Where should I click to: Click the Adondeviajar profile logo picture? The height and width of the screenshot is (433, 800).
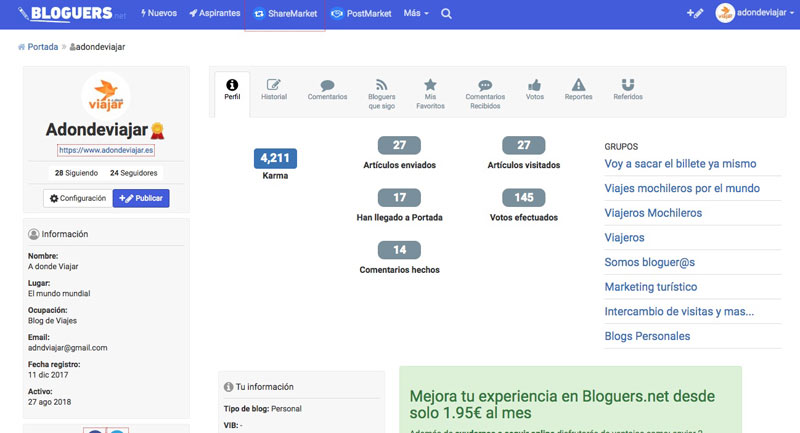tap(106, 95)
